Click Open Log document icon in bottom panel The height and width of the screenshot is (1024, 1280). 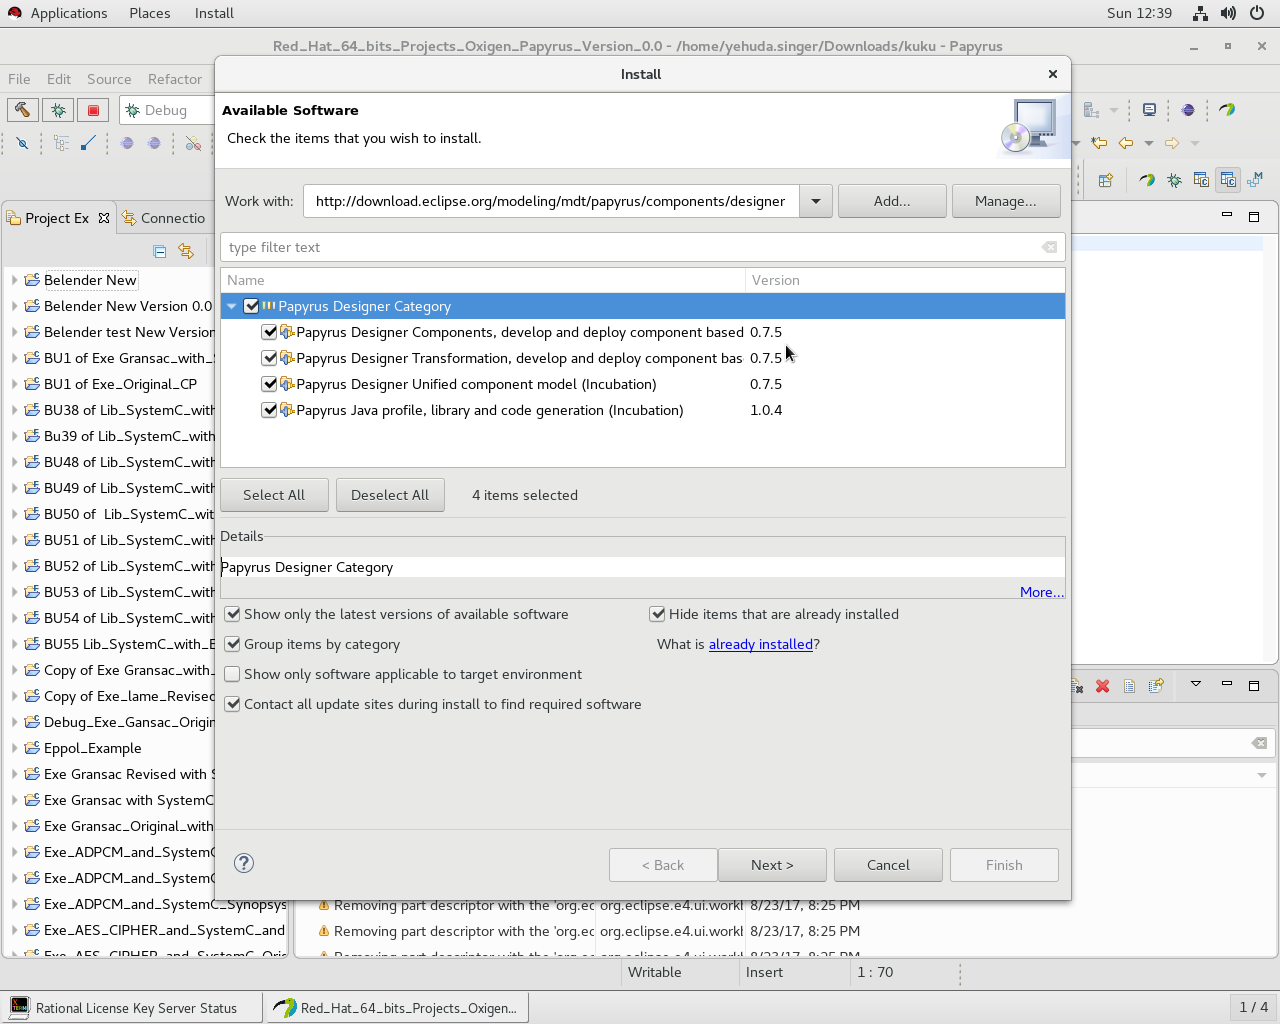click(x=1129, y=686)
